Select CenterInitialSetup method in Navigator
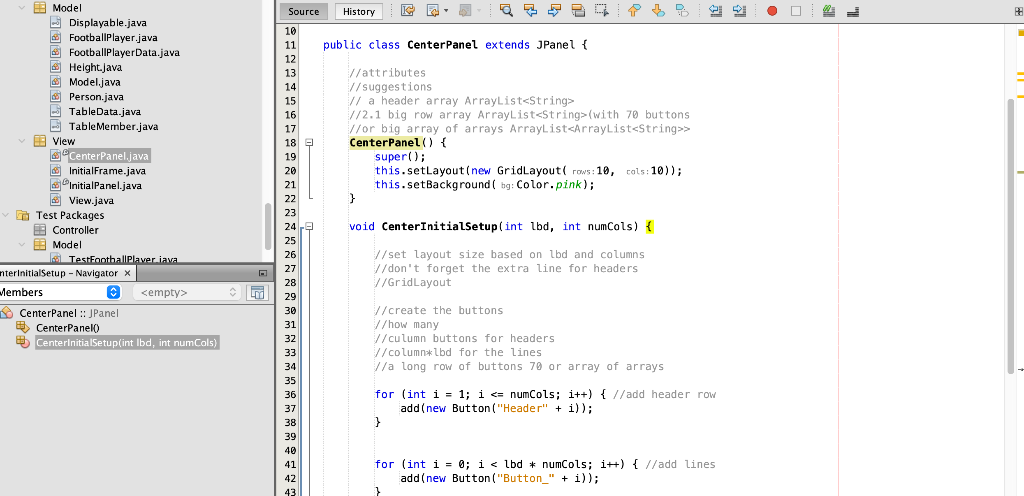 [x=127, y=343]
